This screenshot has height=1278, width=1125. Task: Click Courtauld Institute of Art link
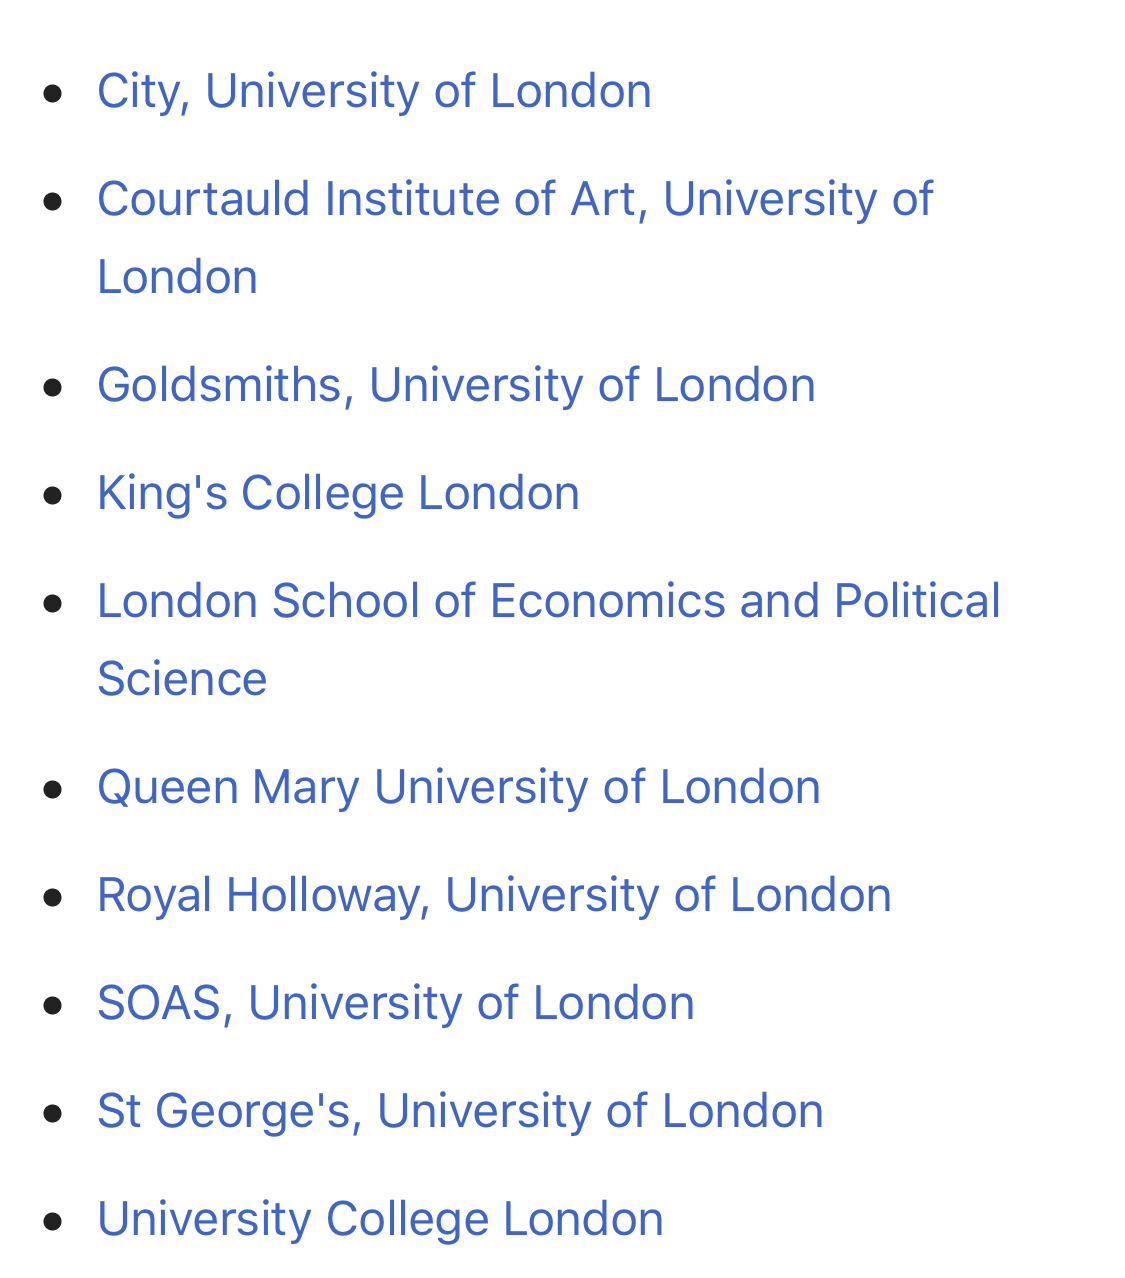point(514,199)
